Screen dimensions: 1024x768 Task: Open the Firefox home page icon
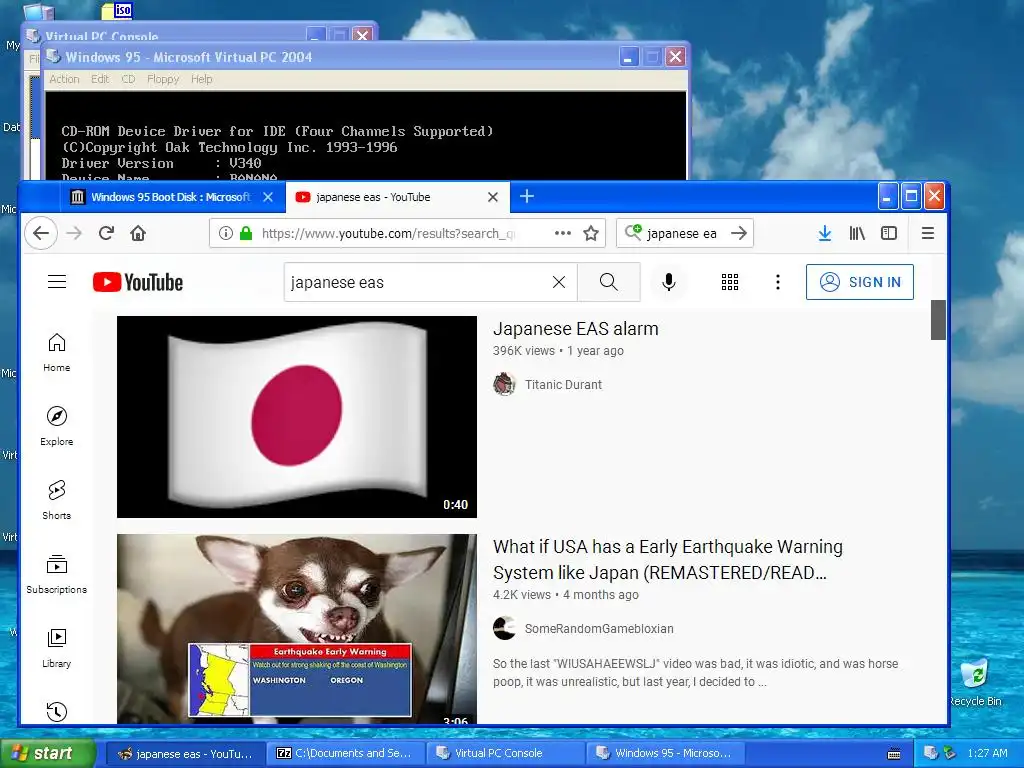coord(138,233)
